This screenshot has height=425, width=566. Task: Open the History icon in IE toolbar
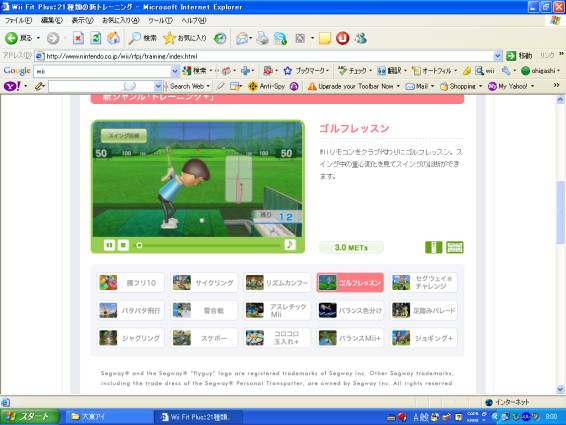[220, 38]
